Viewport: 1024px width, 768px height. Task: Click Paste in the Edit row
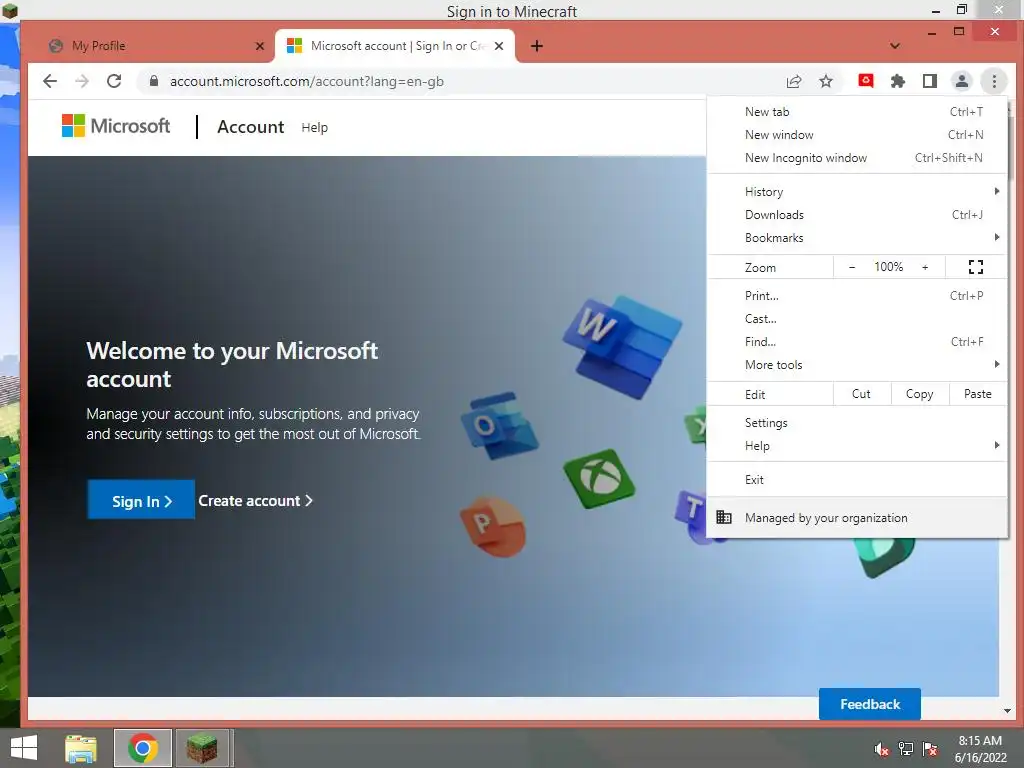[x=978, y=394]
